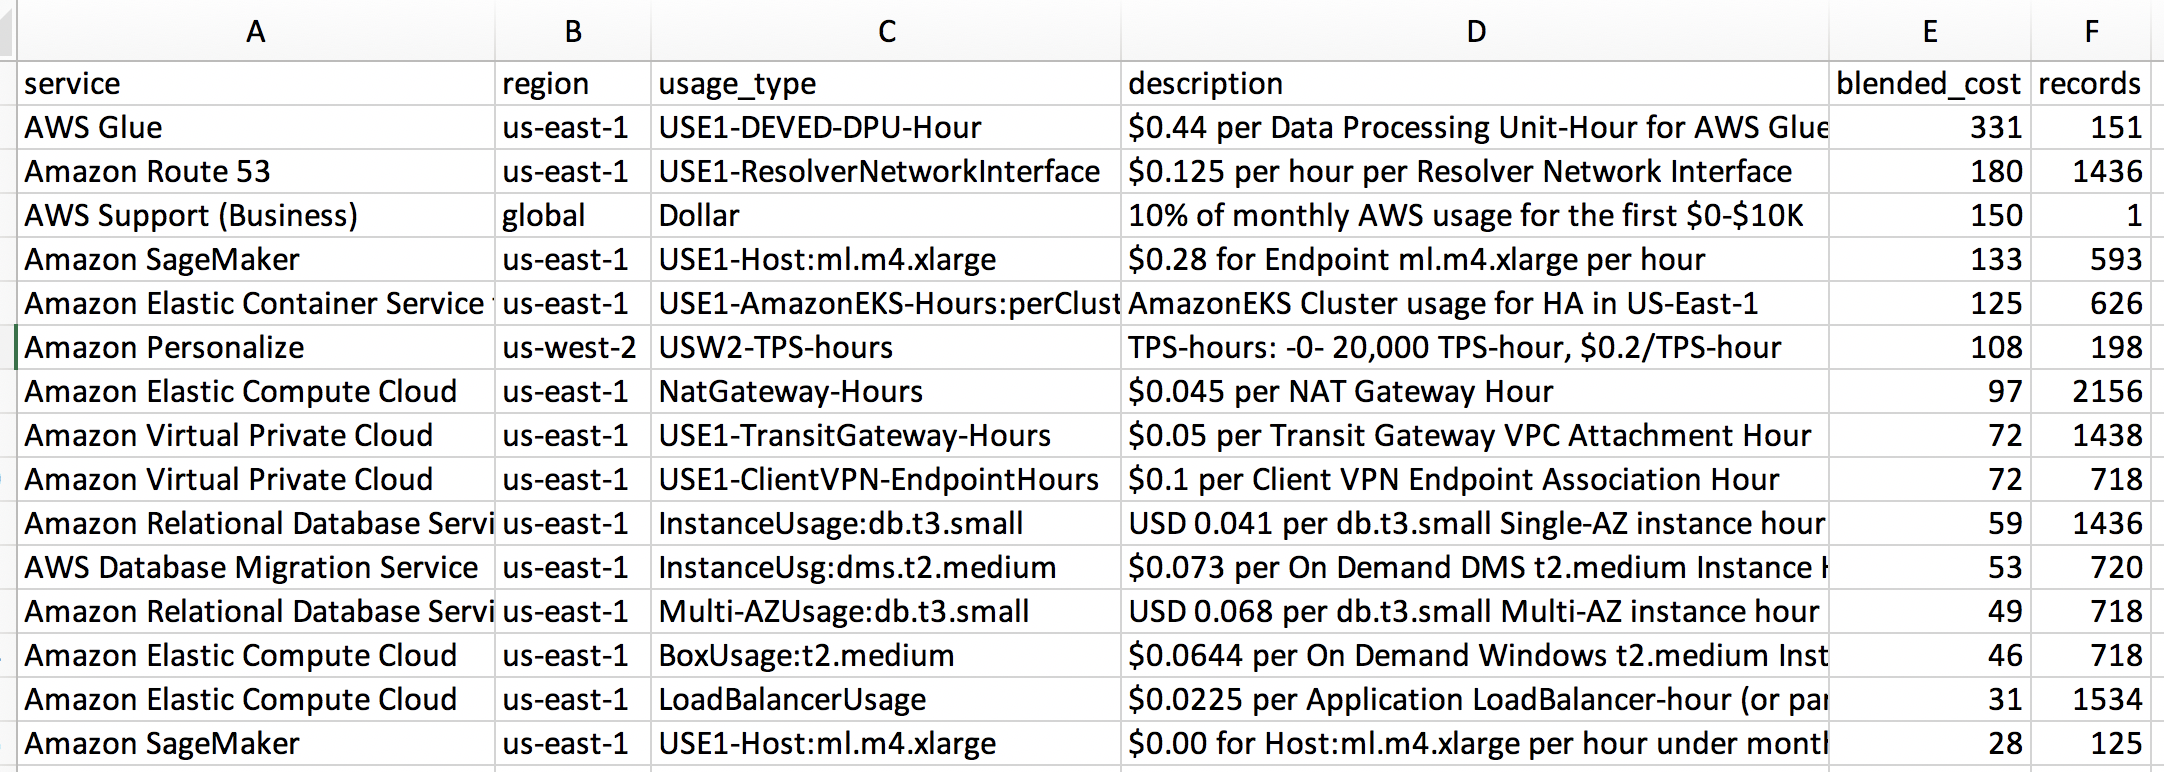Image resolution: width=2164 pixels, height=772 pixels.
Task: Click the '$0.045 per NAT Gateway Hour' cell
Action: [1475, 392]
